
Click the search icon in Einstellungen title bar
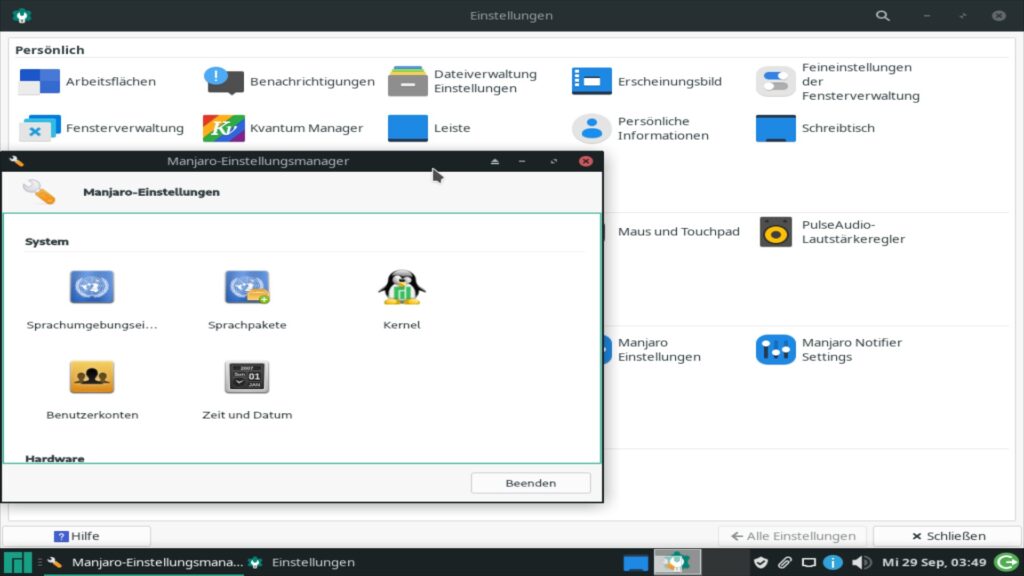[x=882, y=16]
